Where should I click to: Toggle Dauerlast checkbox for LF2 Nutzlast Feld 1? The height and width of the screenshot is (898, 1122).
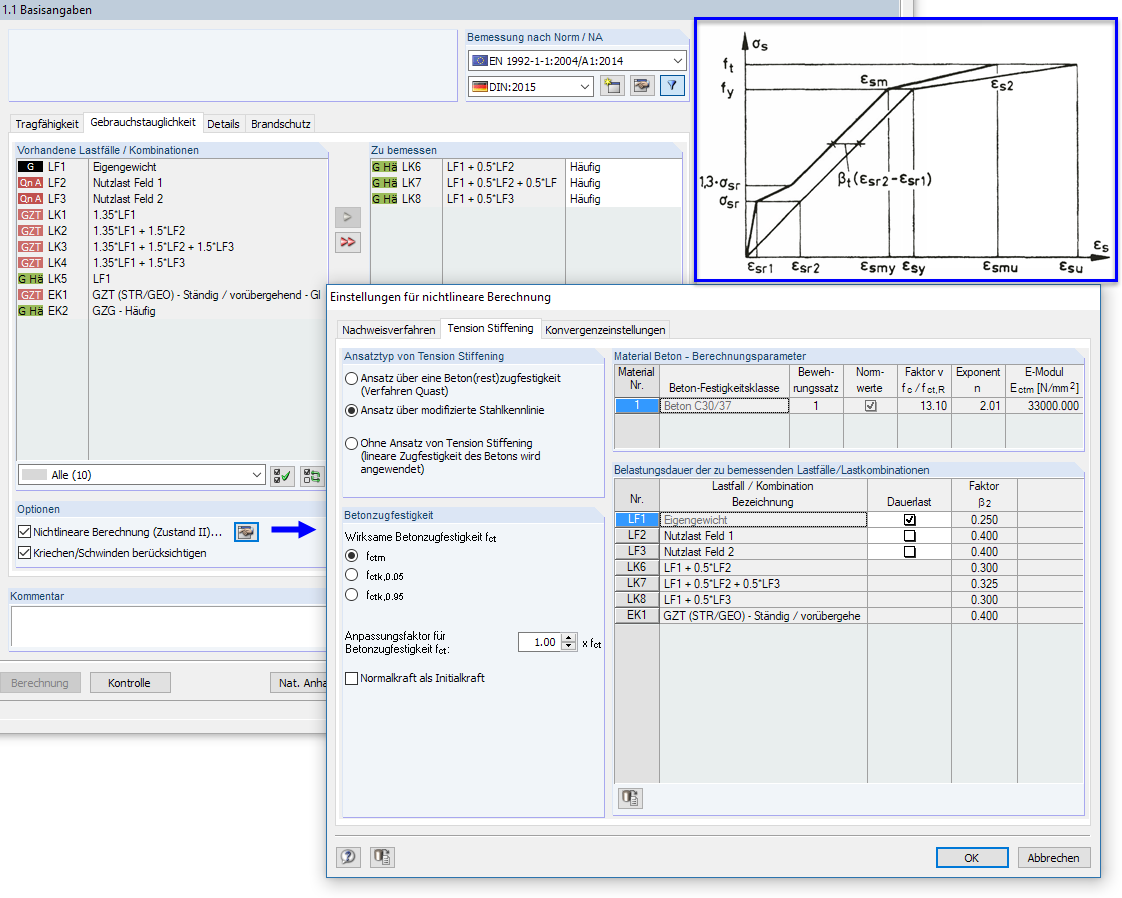(909, 535)
